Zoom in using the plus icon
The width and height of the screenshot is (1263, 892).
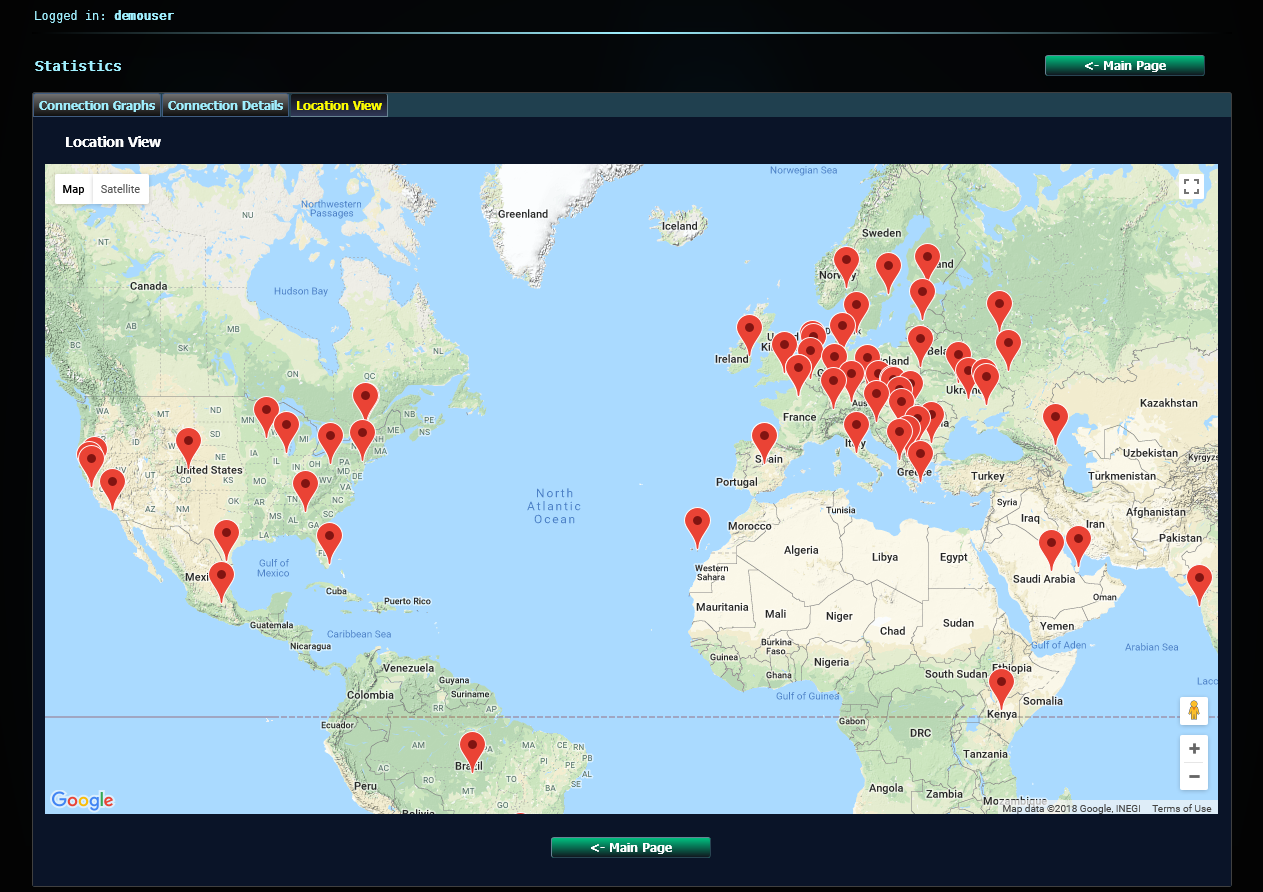coord(1193,748)
